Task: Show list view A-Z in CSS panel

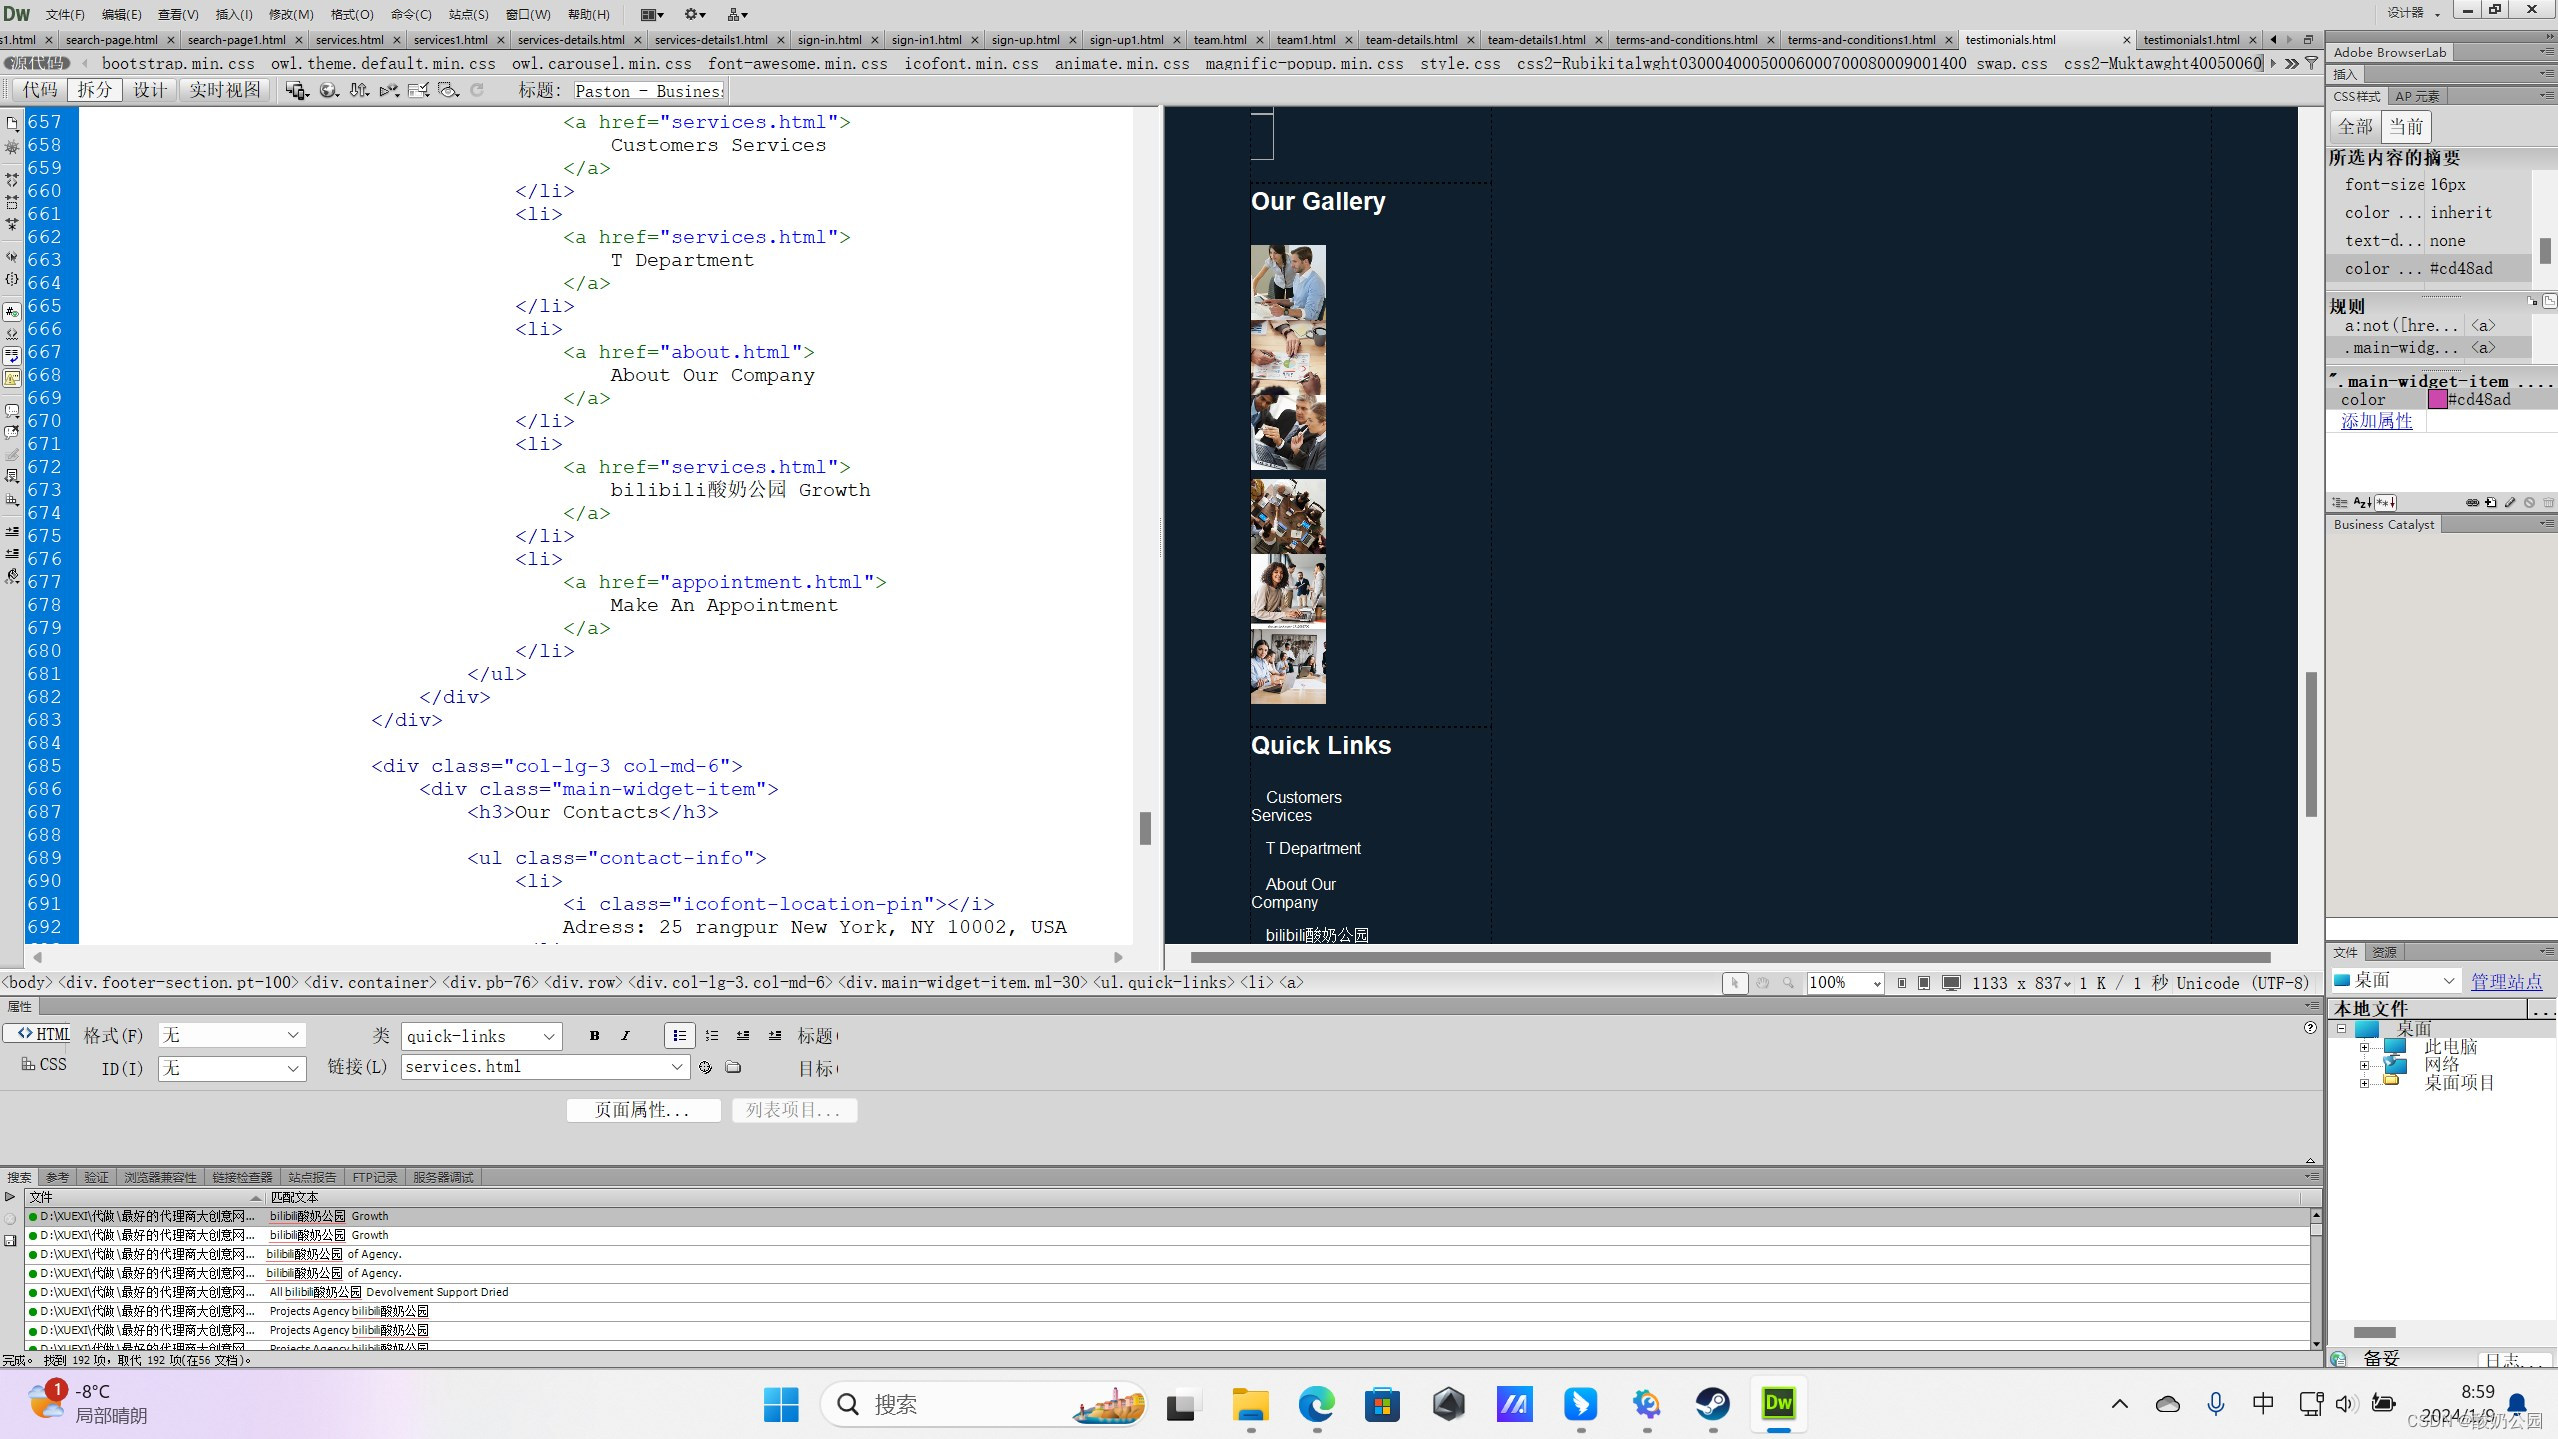Action: [2362, 502]
